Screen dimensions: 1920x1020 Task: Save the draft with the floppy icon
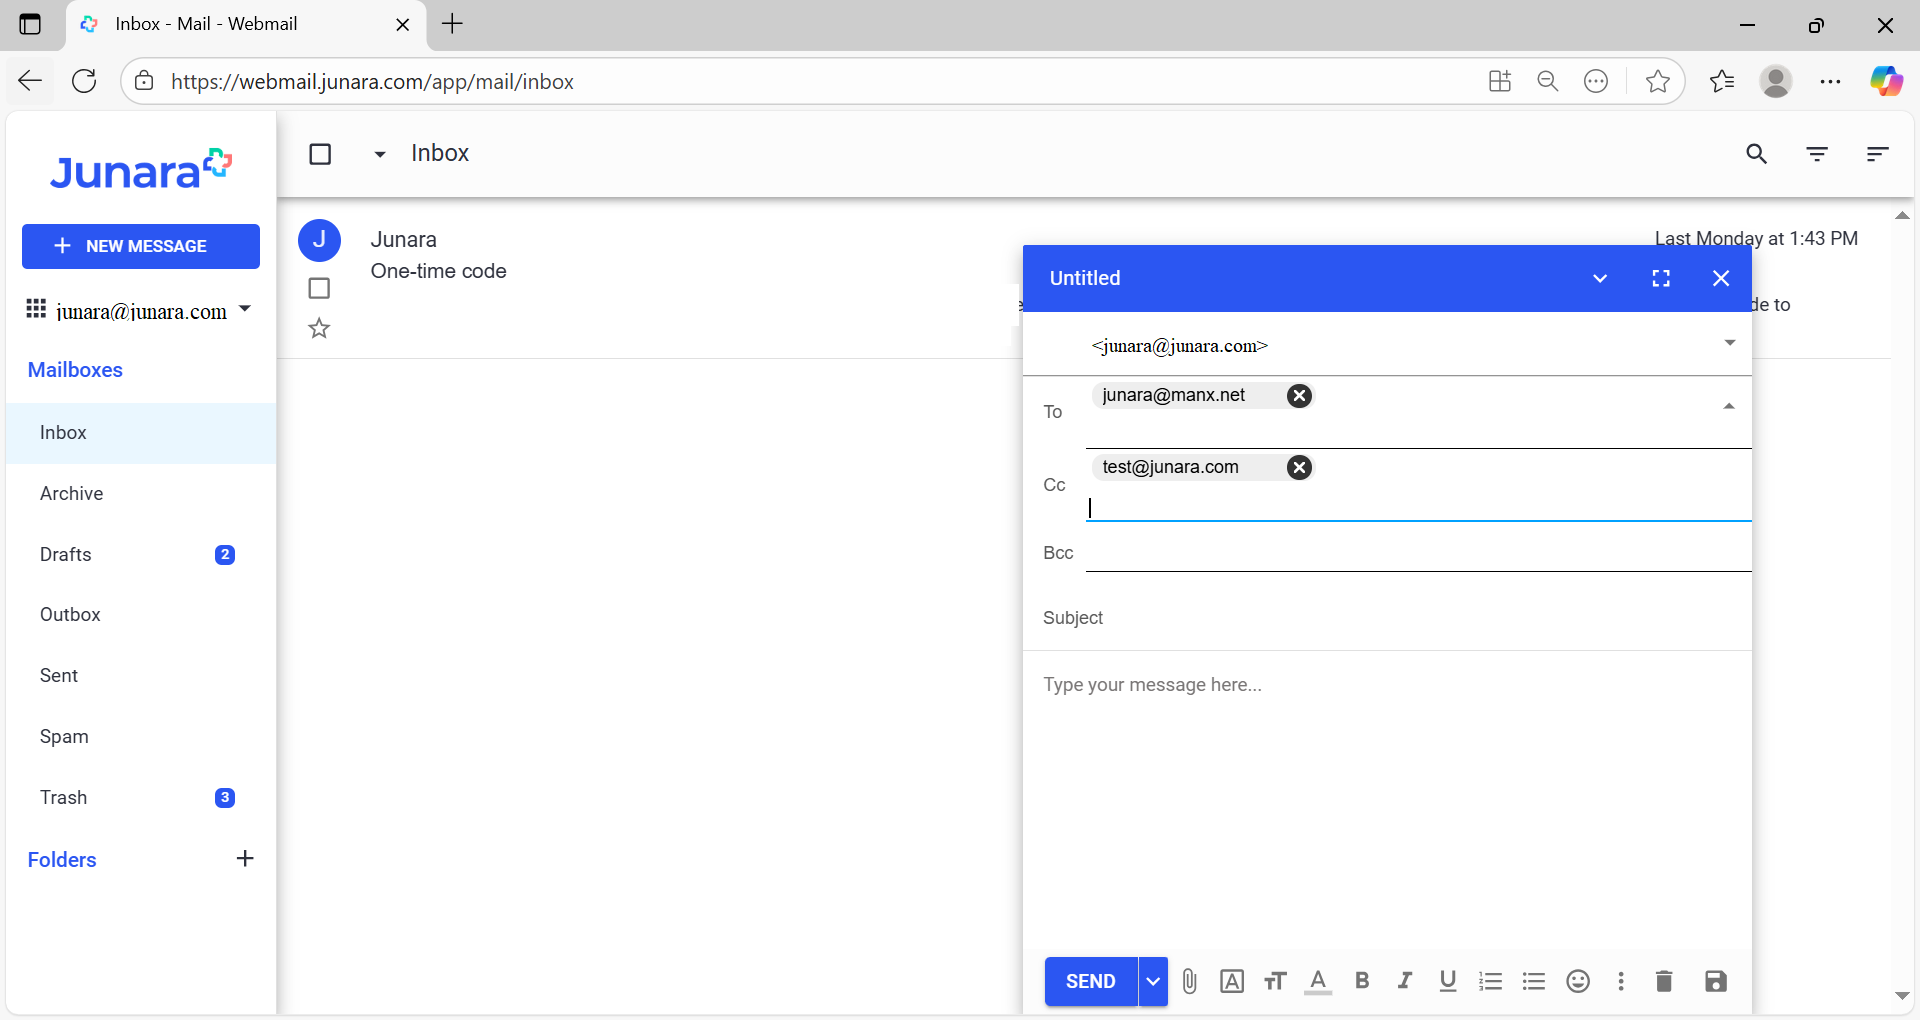tap(1716, 981)
